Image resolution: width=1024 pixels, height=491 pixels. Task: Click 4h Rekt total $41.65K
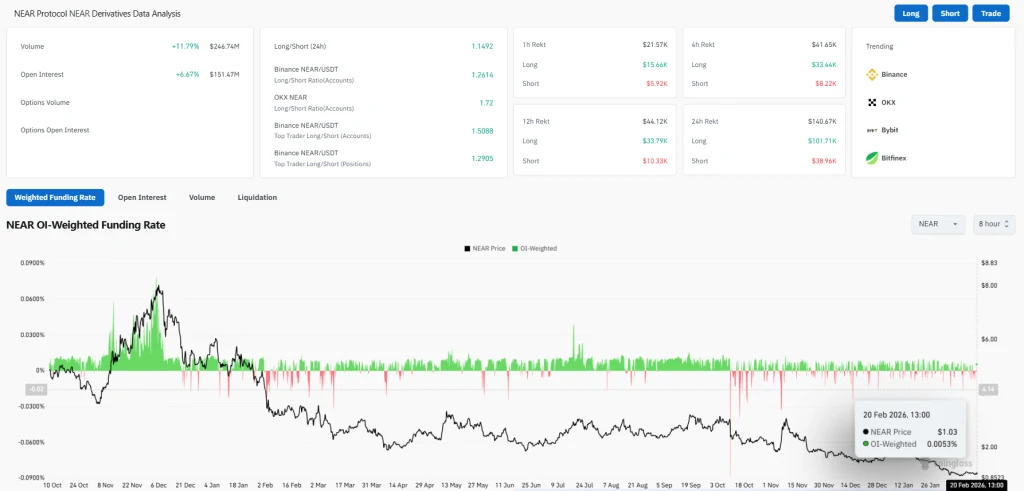823,44
